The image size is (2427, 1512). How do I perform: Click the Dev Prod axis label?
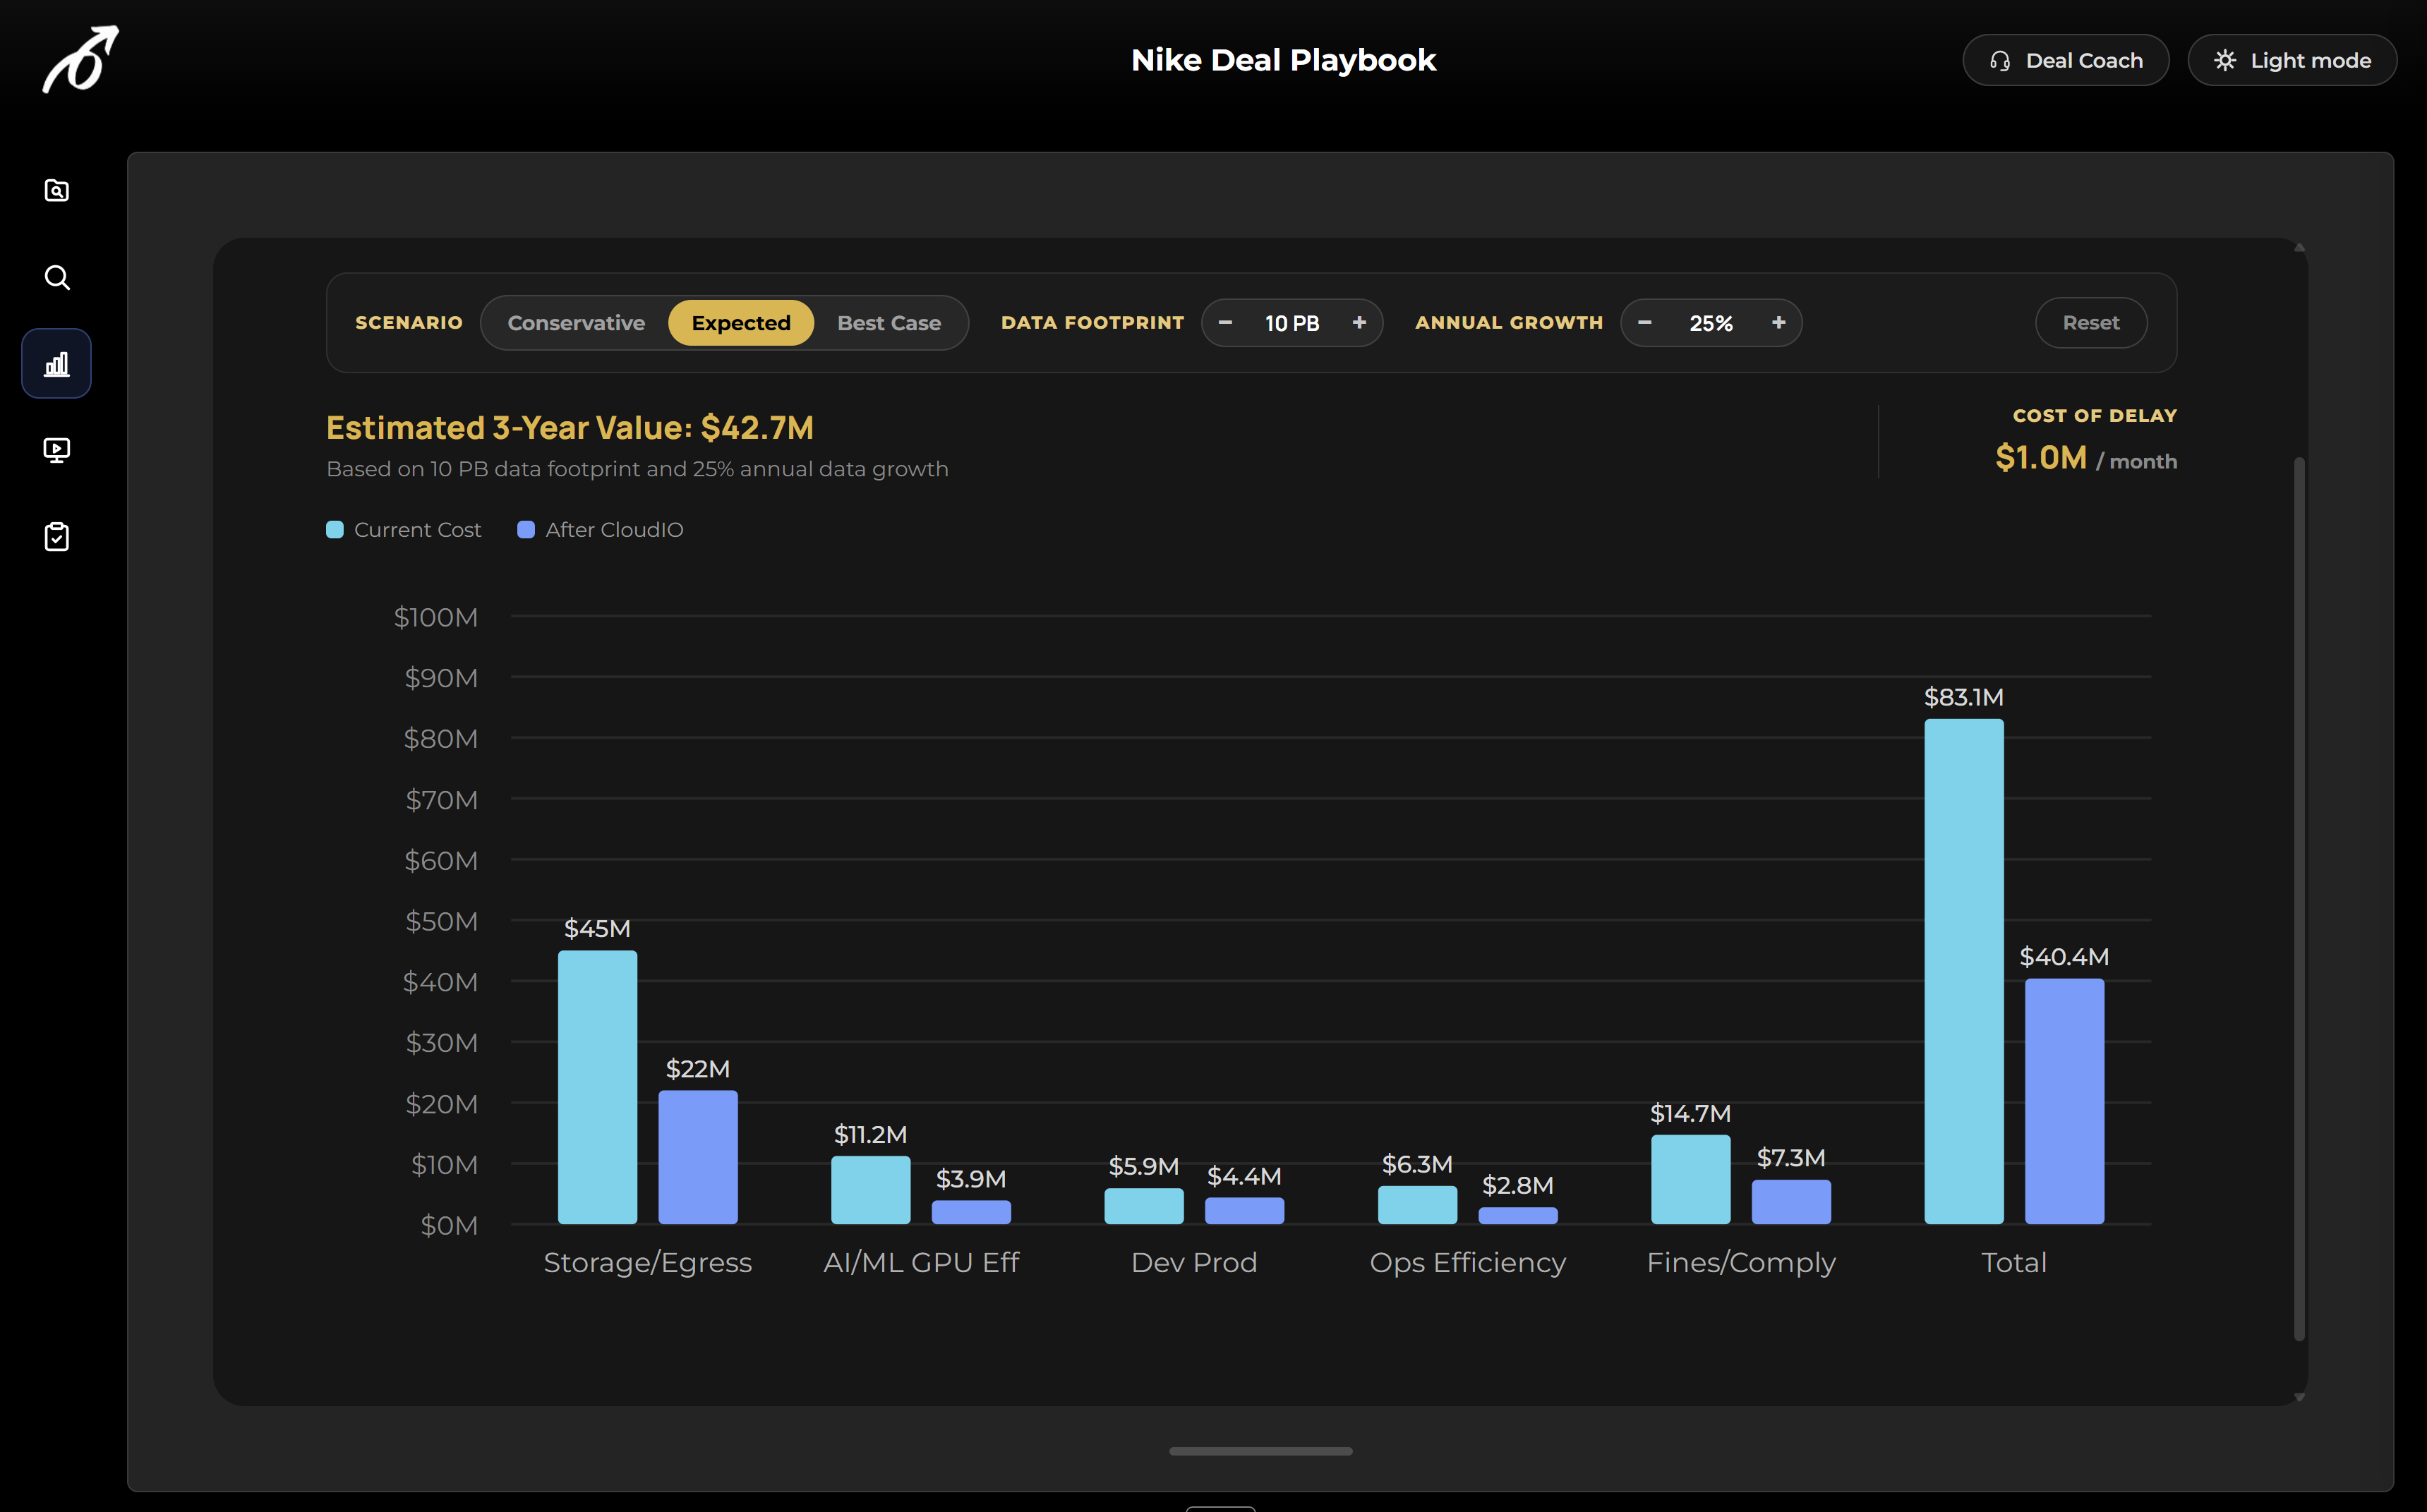[x=1194, y=1262]
